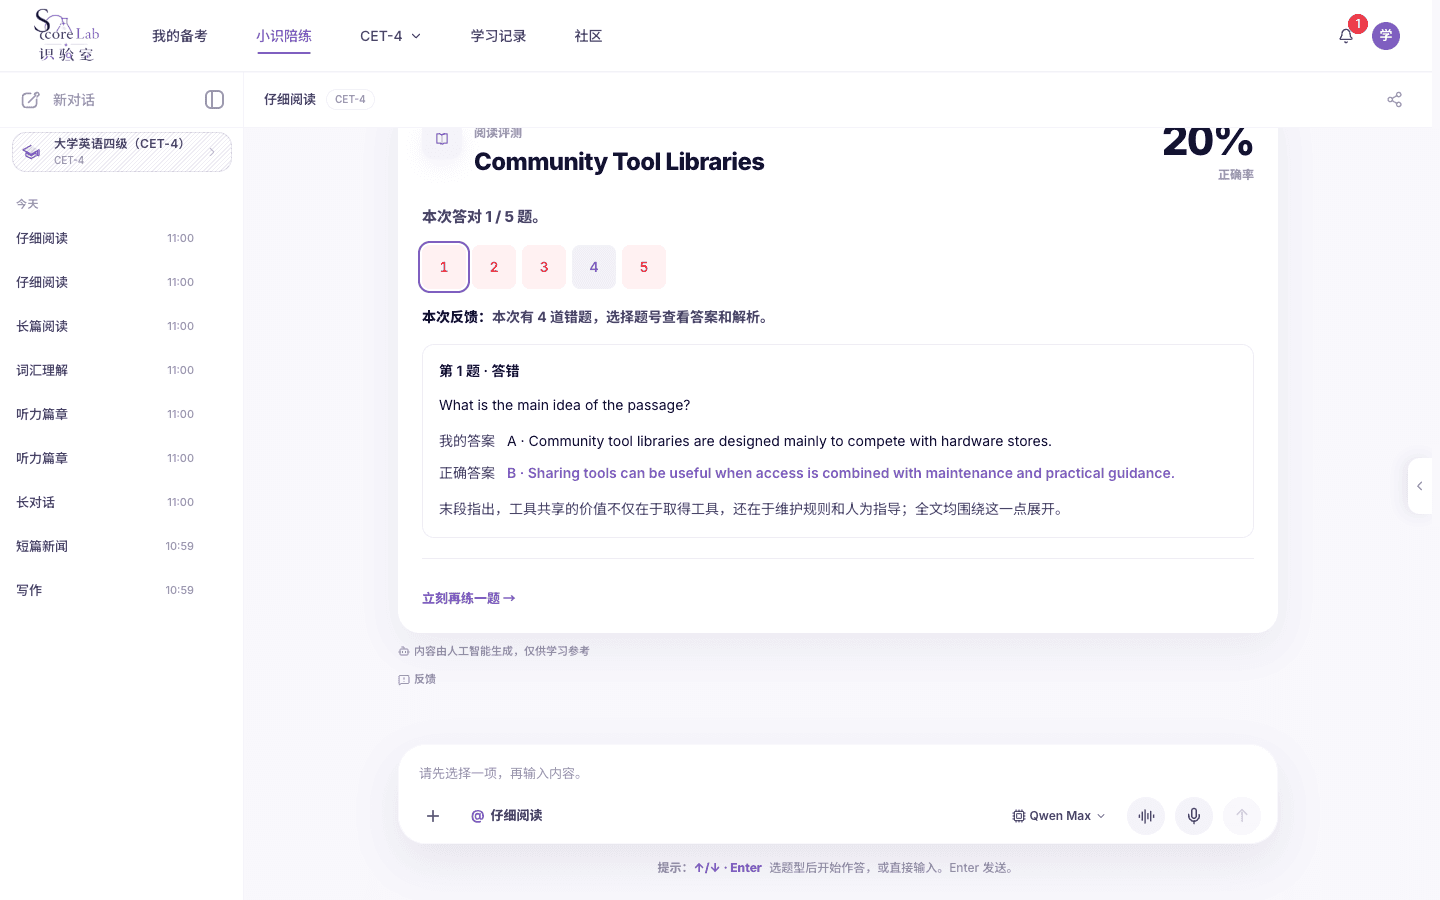Viewport: 1440px width, 900px height.
Task: Click the correct answer B text
Action: point(840,473)
